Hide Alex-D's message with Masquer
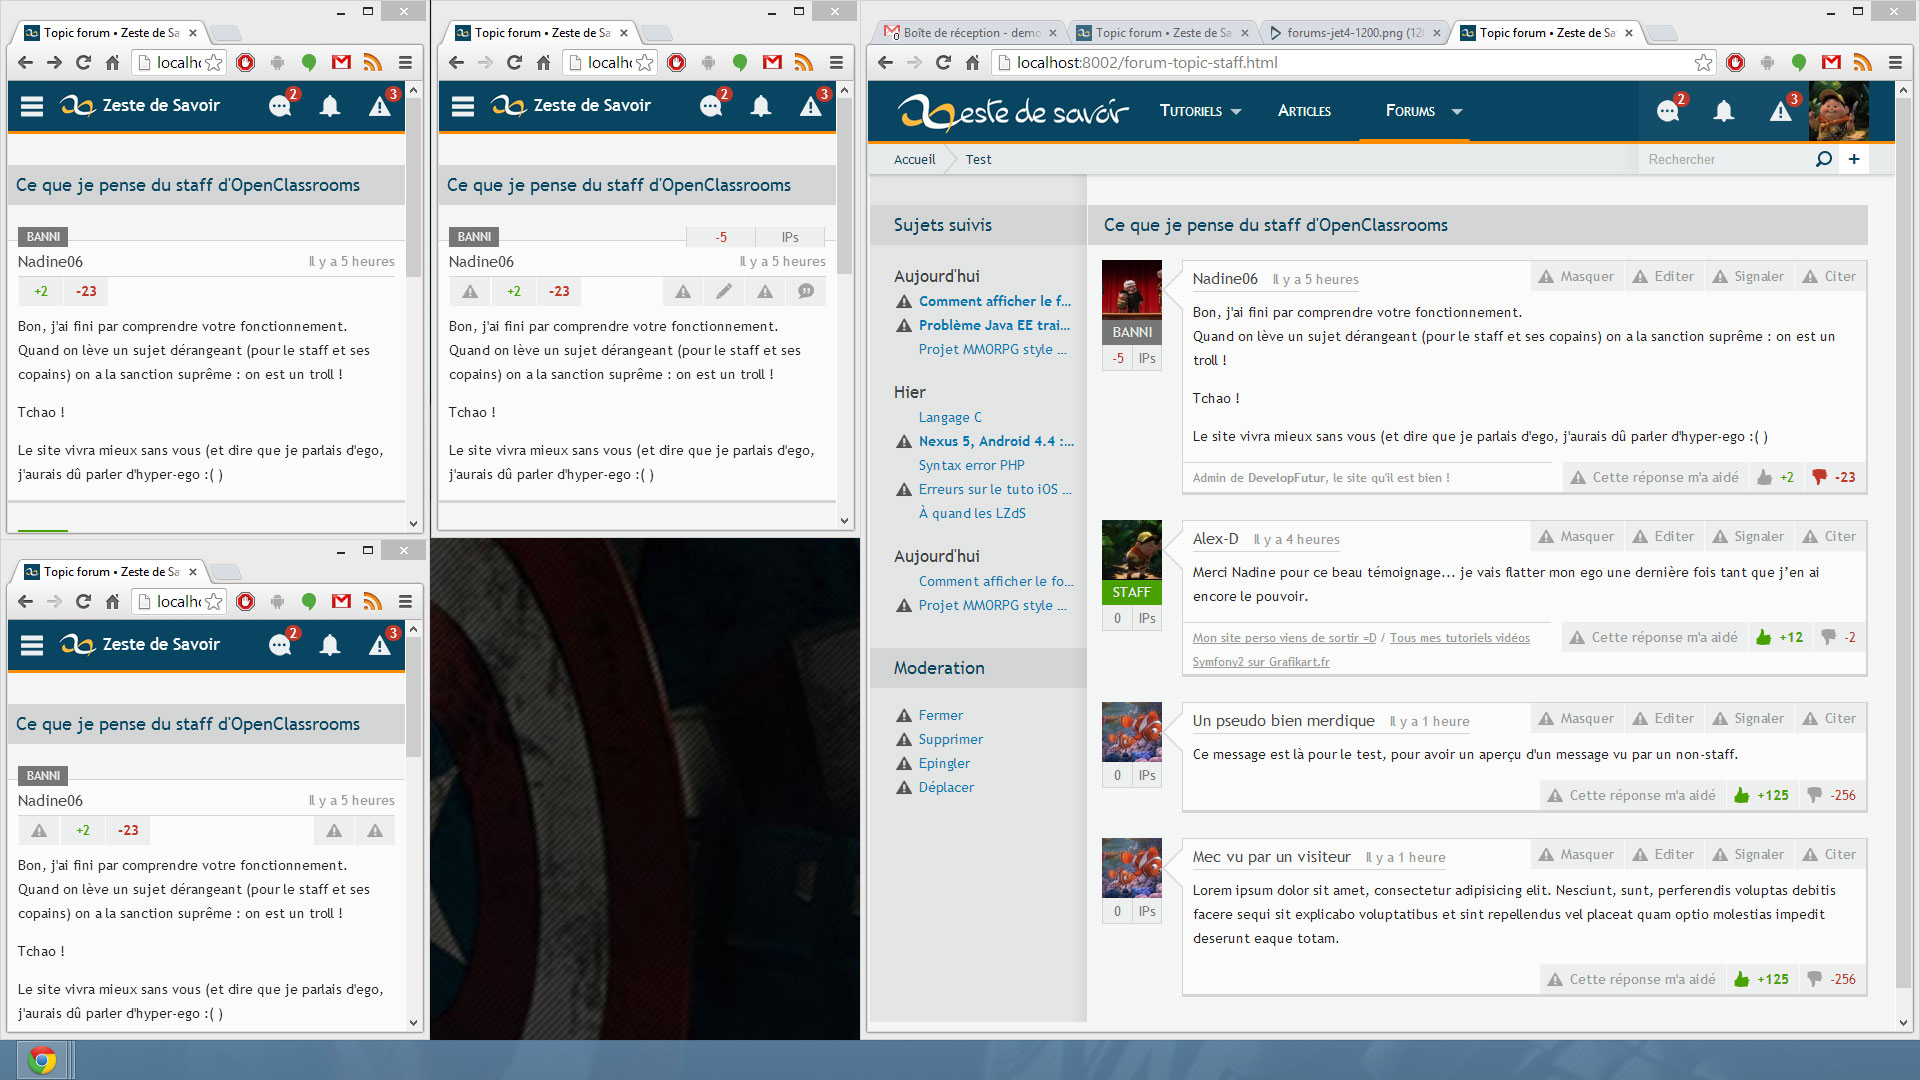 (1576, 537)
